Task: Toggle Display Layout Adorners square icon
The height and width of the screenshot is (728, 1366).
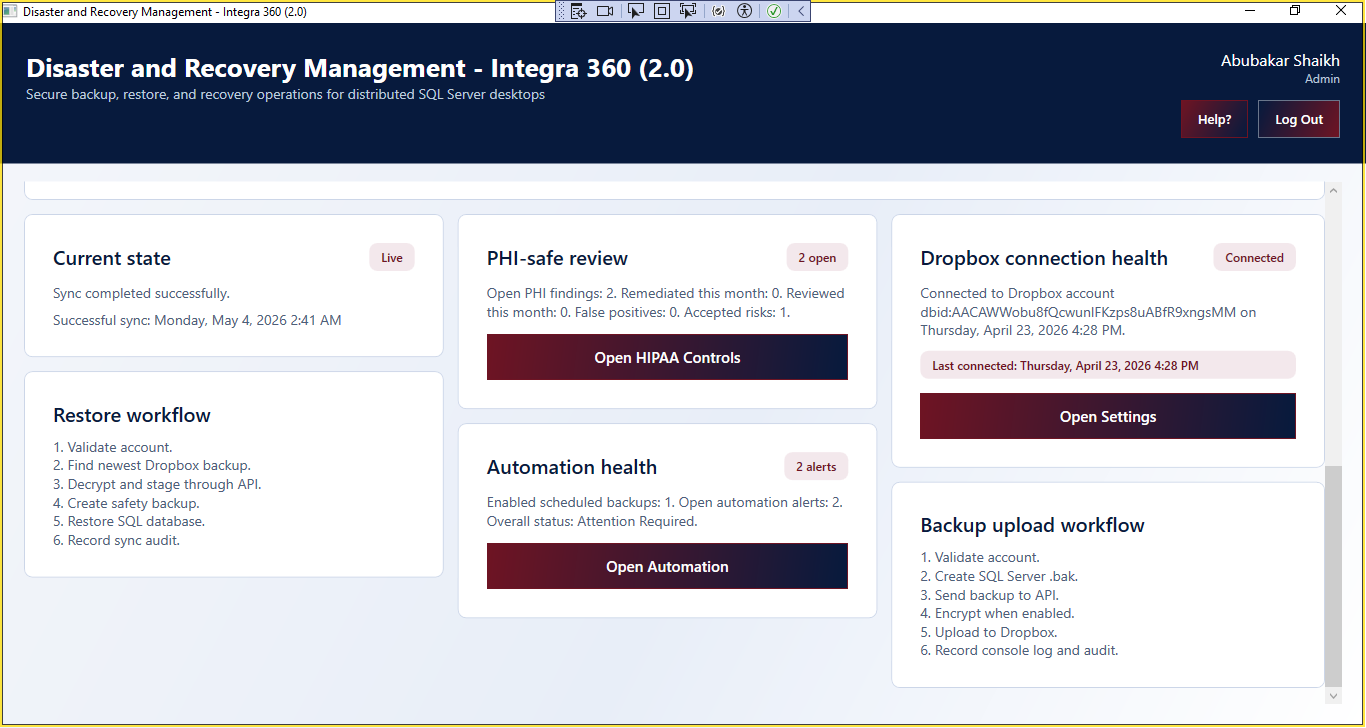Action: point(661,11)
